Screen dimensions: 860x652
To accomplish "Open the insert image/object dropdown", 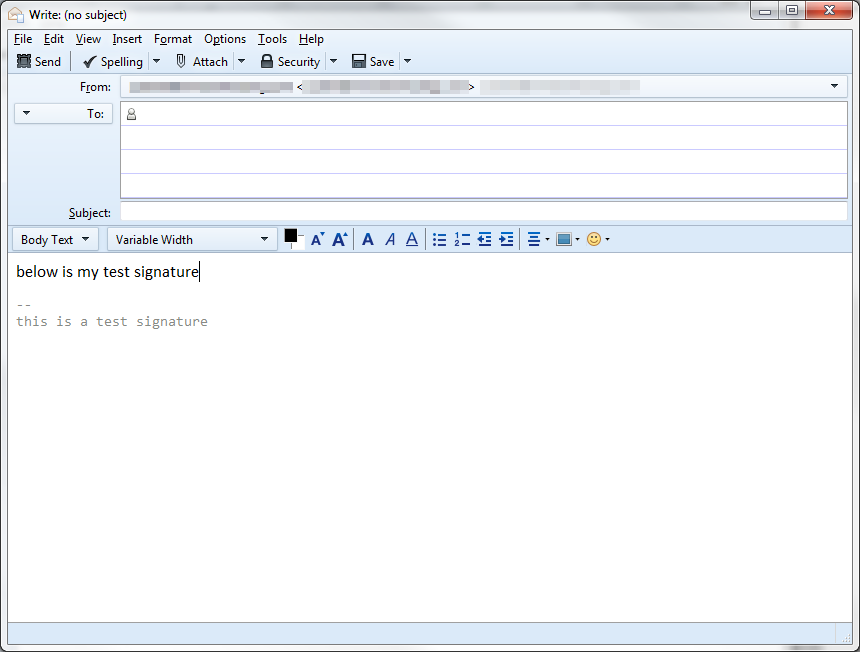I will [x=568, y=240].
